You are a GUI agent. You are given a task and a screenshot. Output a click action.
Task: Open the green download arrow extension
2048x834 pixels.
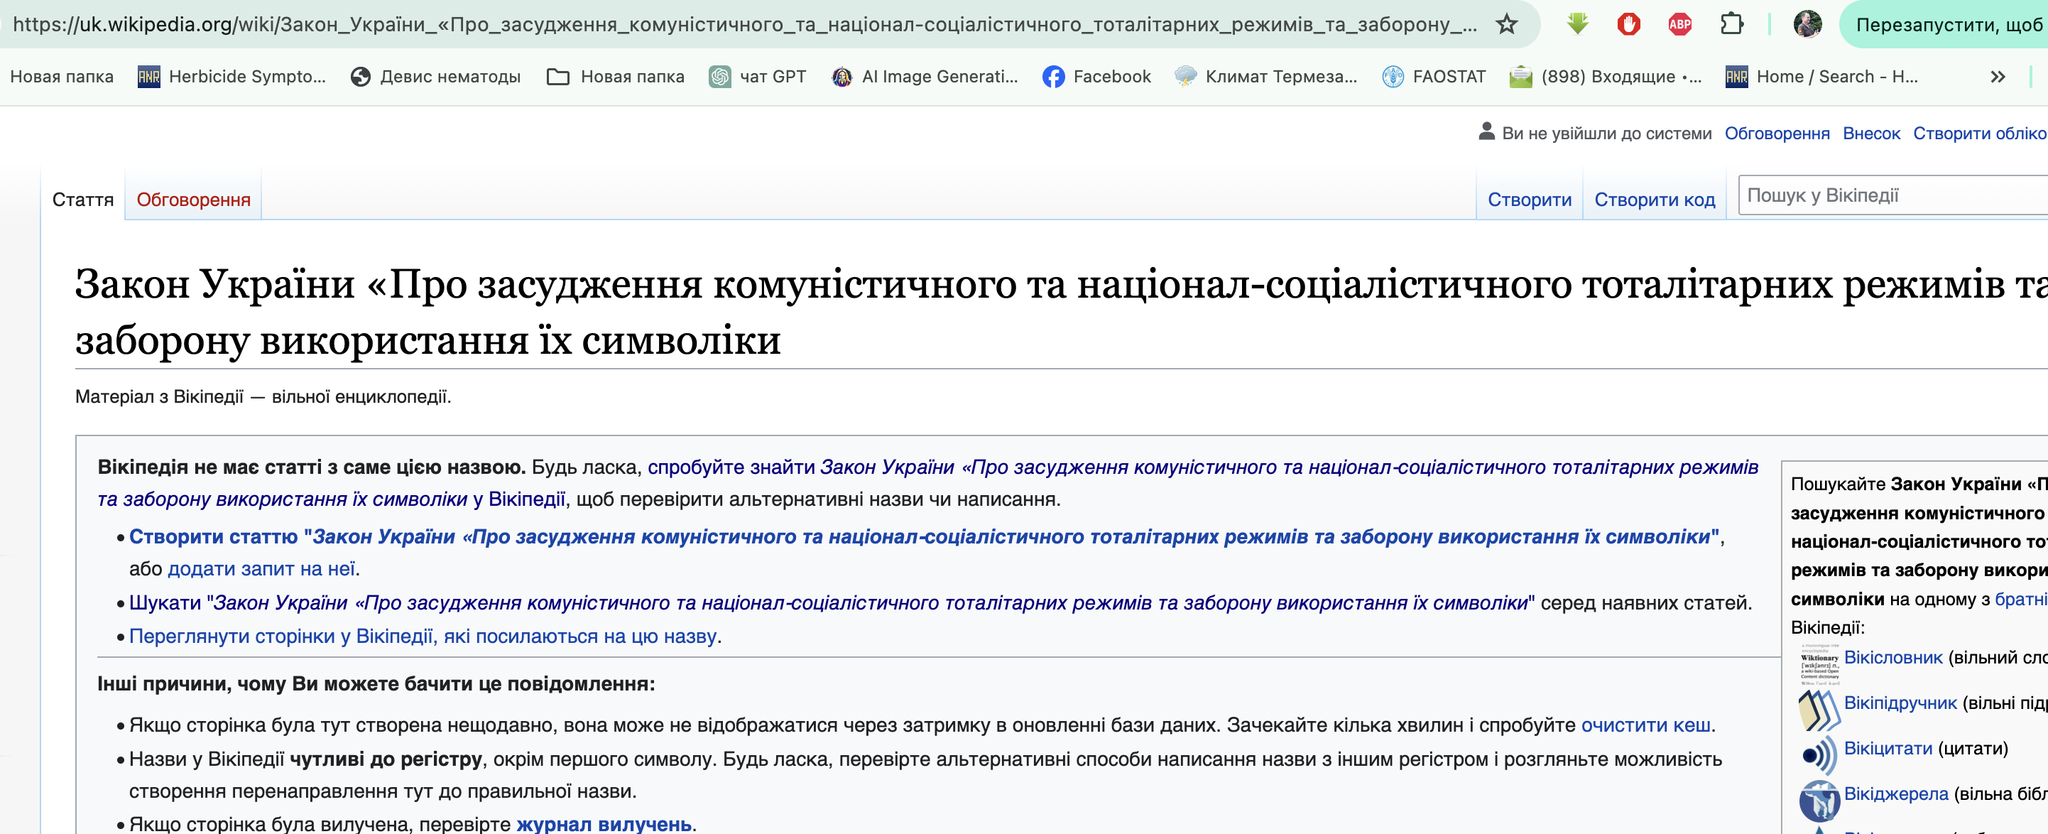tap(1577, 24)
